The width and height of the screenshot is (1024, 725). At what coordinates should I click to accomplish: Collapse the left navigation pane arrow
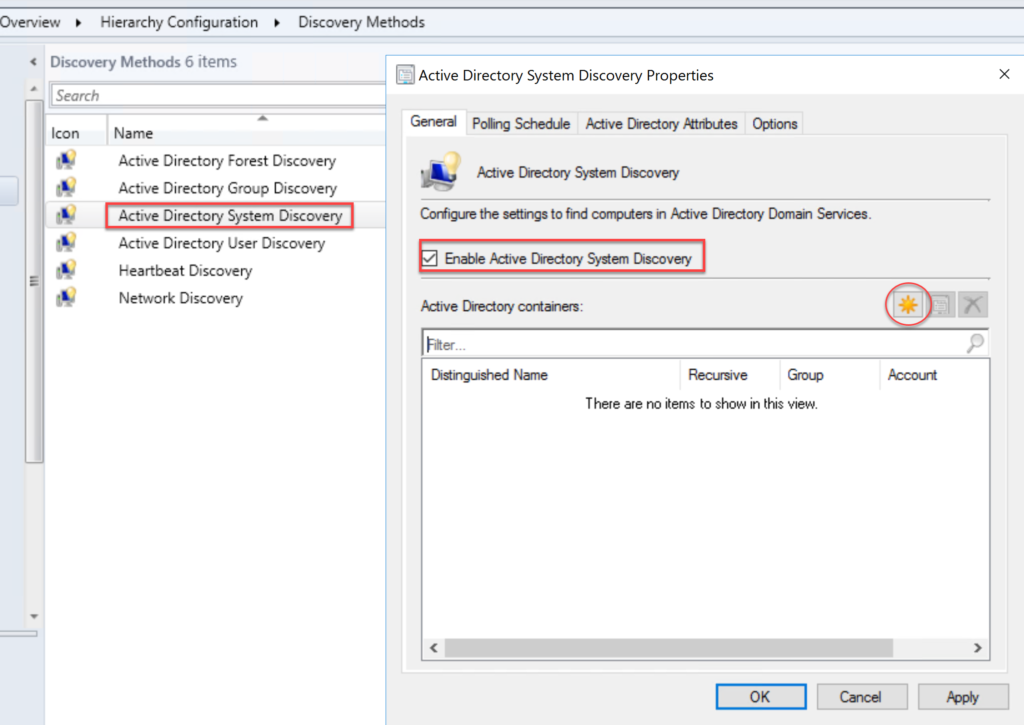click(x=34, y=62)
